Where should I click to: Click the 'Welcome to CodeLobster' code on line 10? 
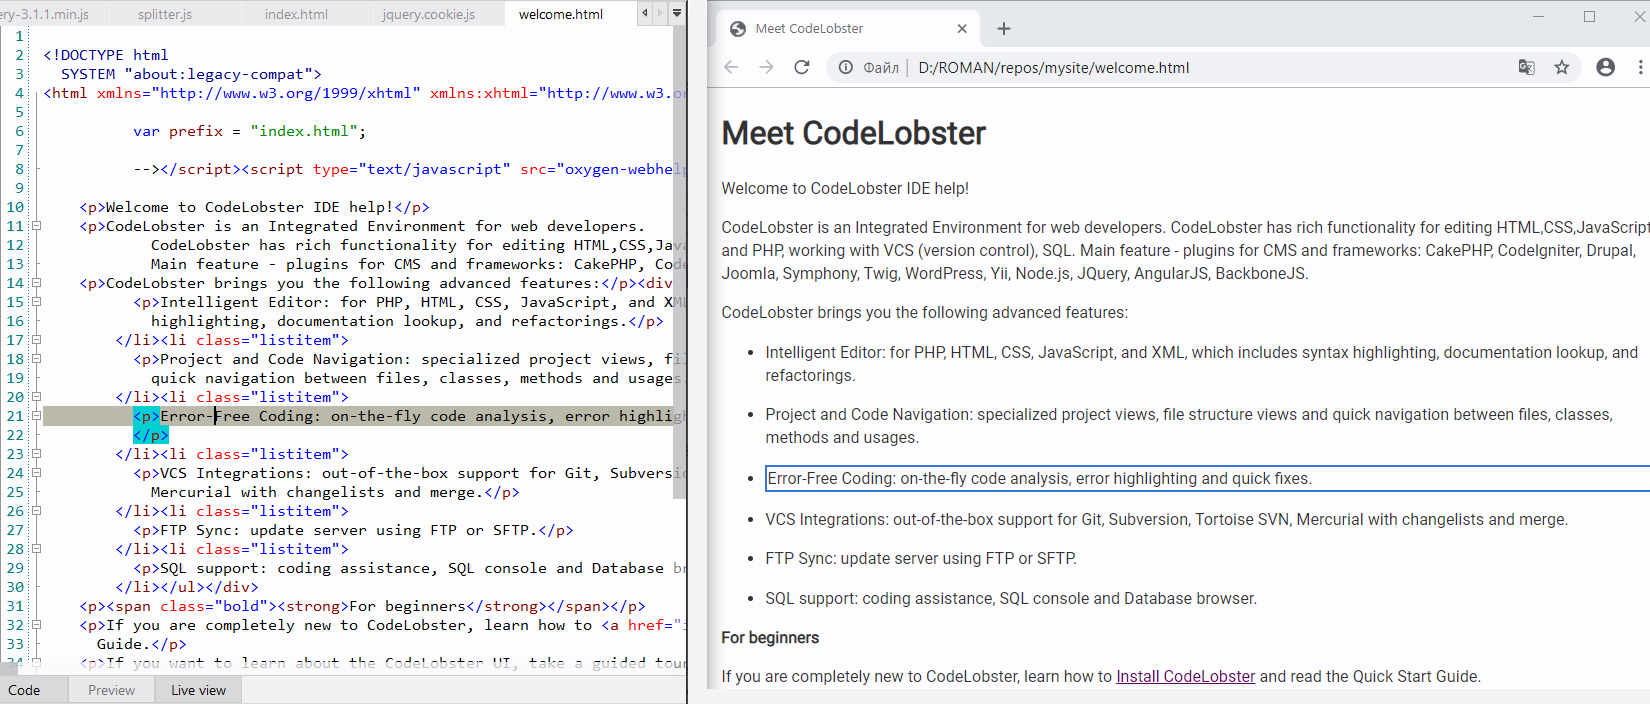254,207
